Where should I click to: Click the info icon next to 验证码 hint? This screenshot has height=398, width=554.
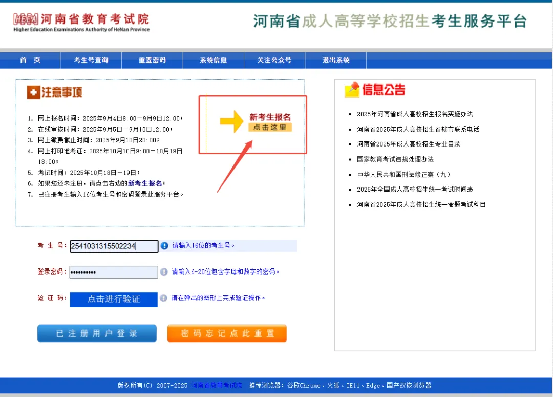[x=163, y=298]
